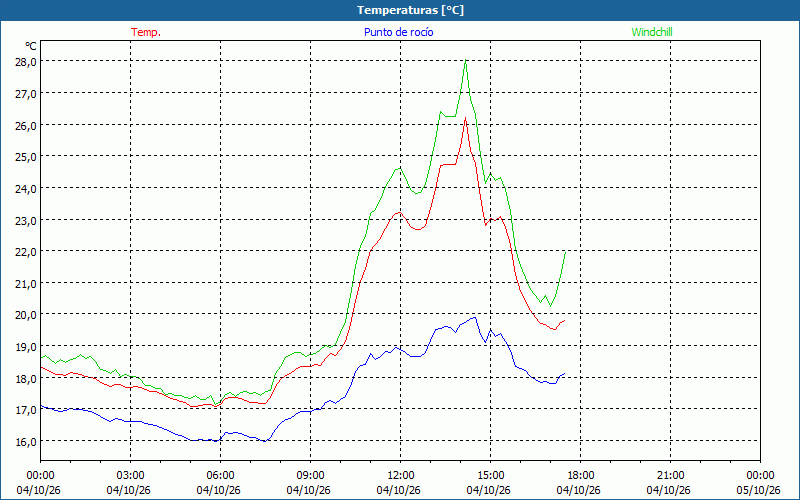Screen dimensions: 800x500
Task: Click the "21,0" y-axis value
Action: coord(26,283)
